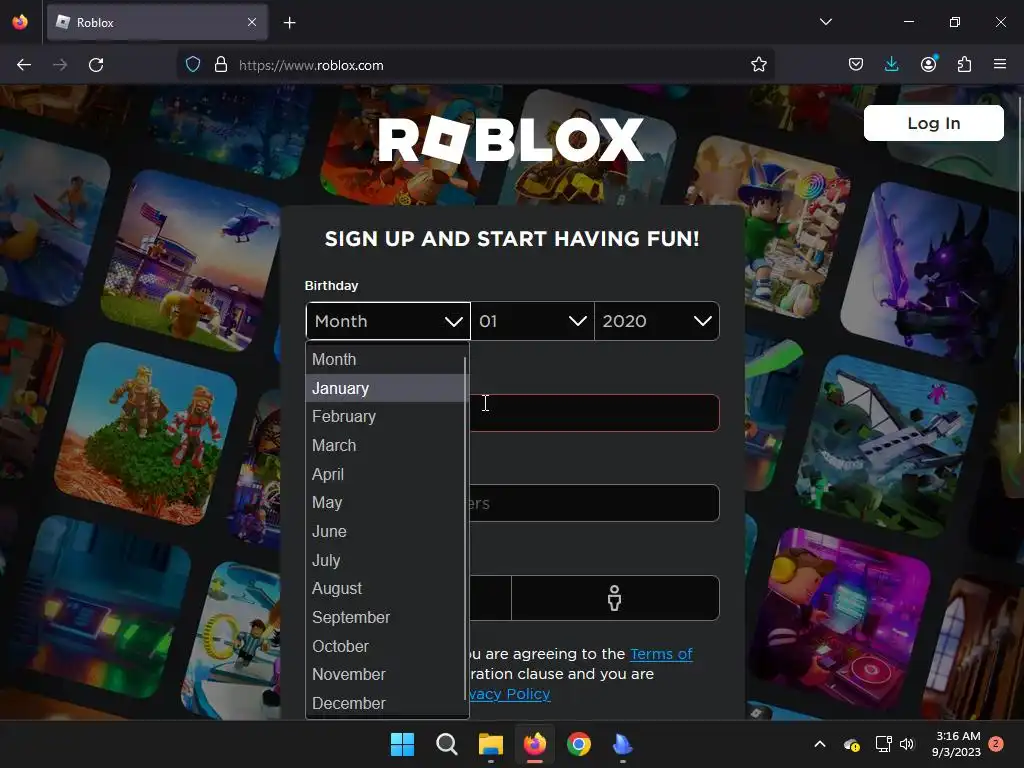Viewport: 1024px width, 768px height.
Task: Open the Firefox account icon
Action: point(928,64)
